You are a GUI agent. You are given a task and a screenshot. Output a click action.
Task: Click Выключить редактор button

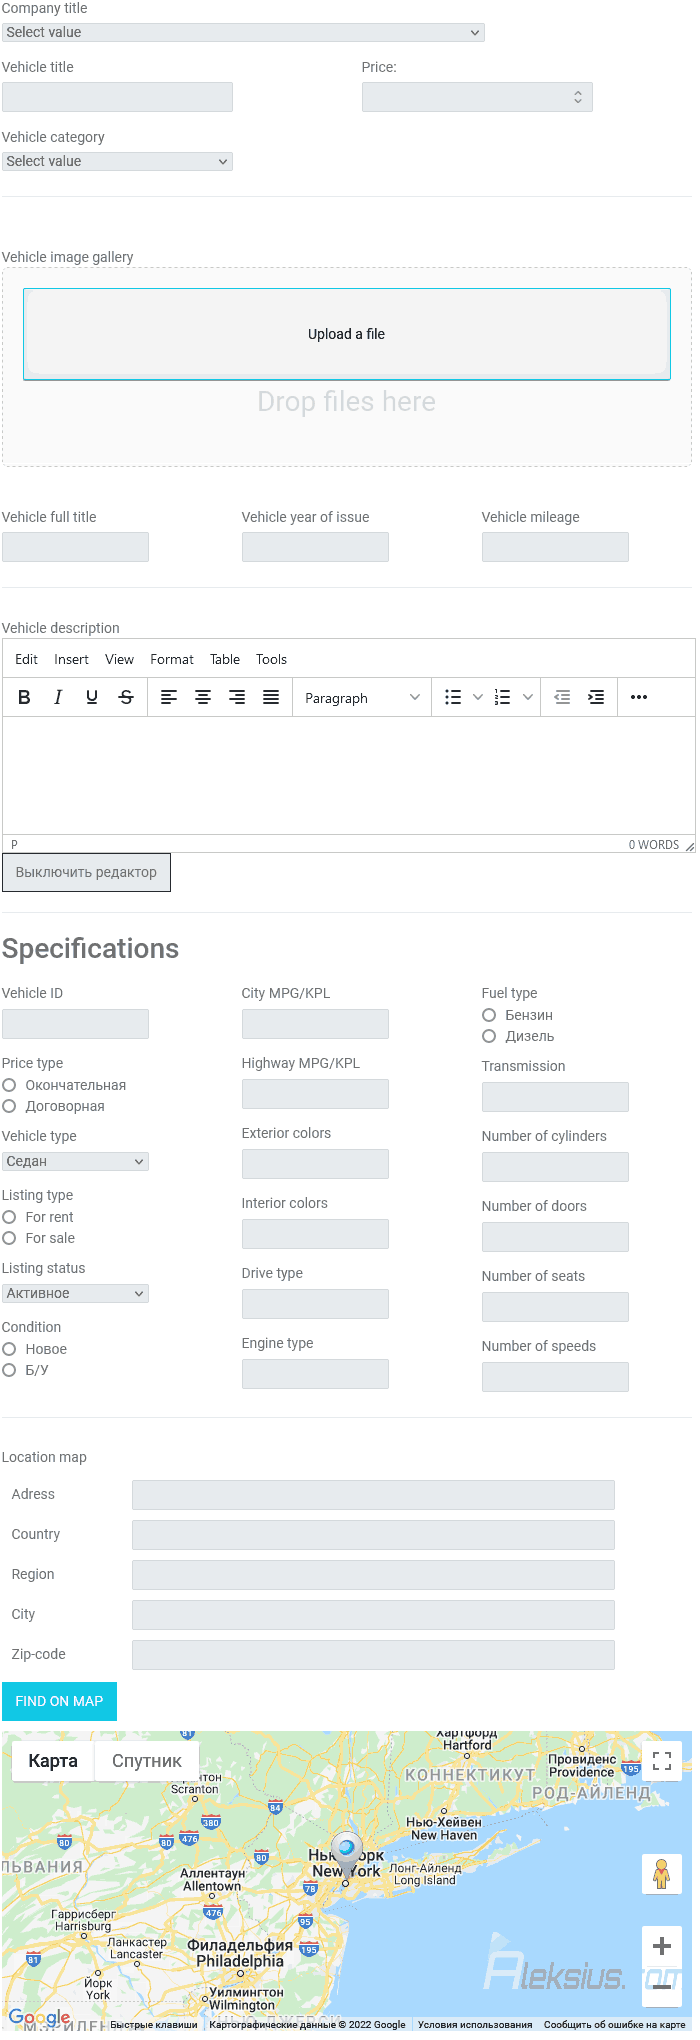(86, 872)
